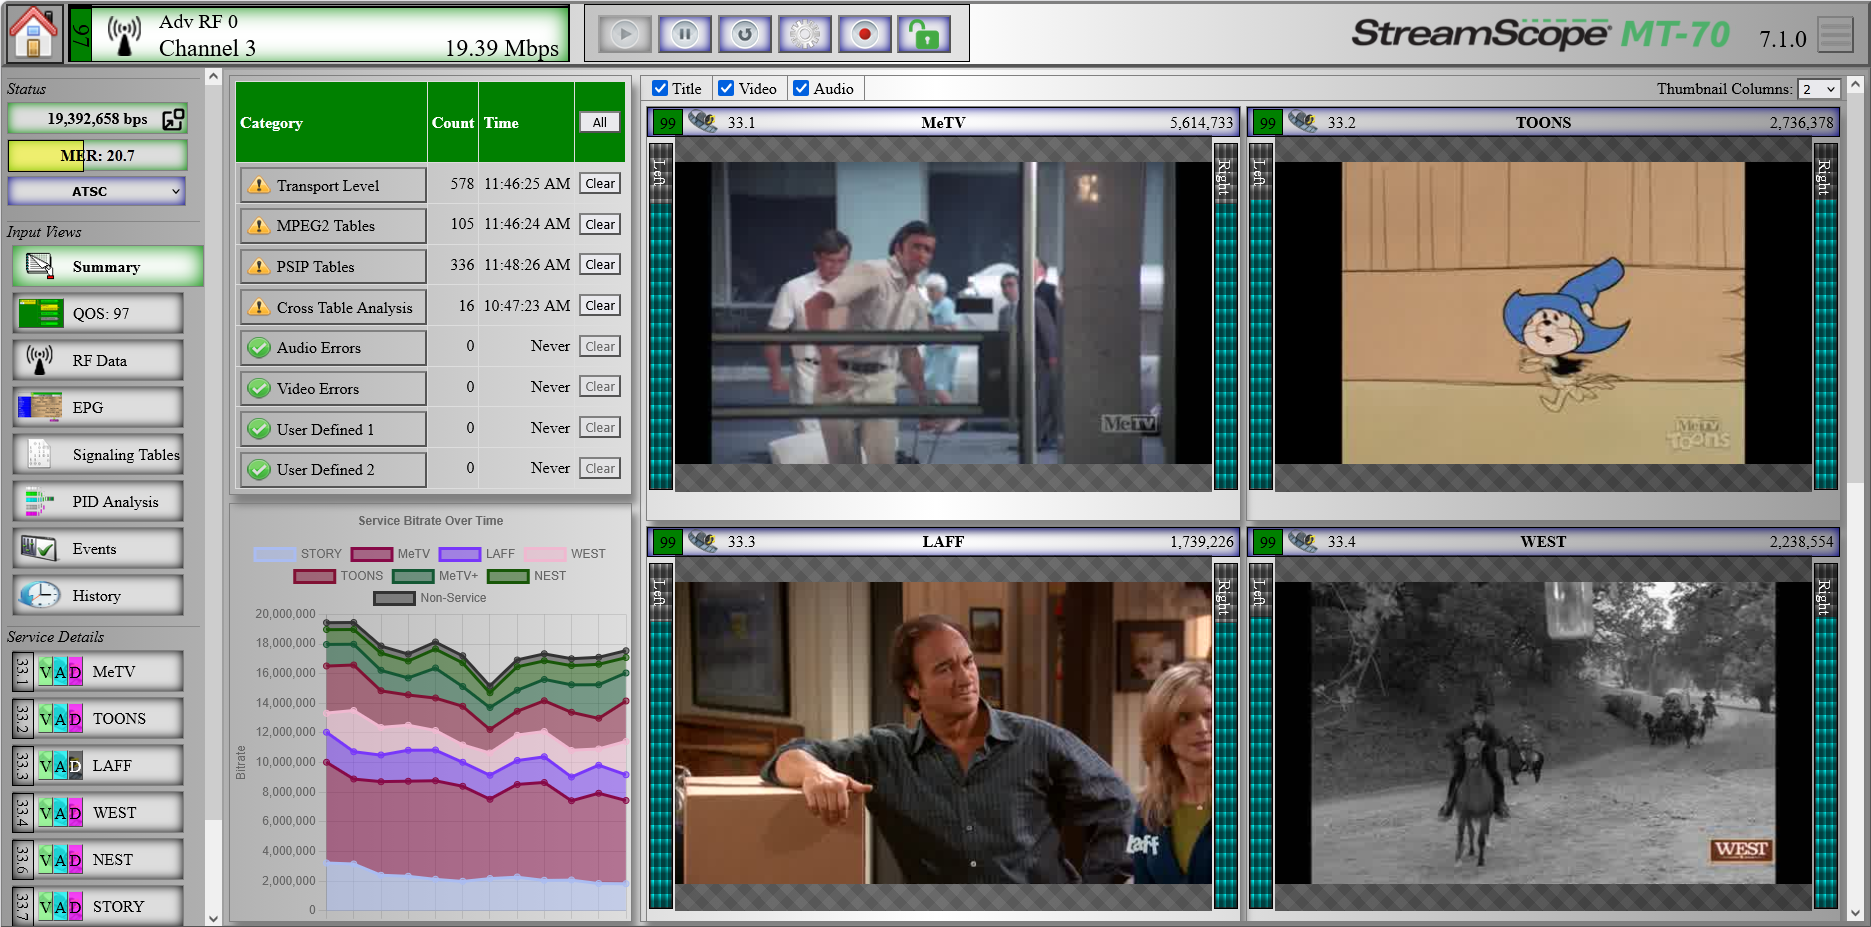Click the Home icon in the top-left corner
Viewport: 1871px width, 927px height.
coord(33,32)
